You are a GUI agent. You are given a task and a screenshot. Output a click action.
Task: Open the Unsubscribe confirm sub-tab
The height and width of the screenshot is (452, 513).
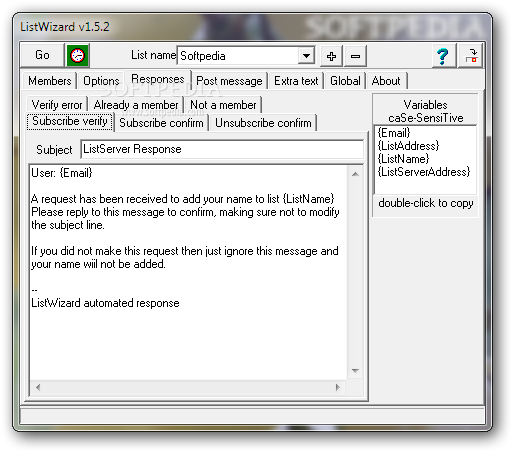pos(263,123)
